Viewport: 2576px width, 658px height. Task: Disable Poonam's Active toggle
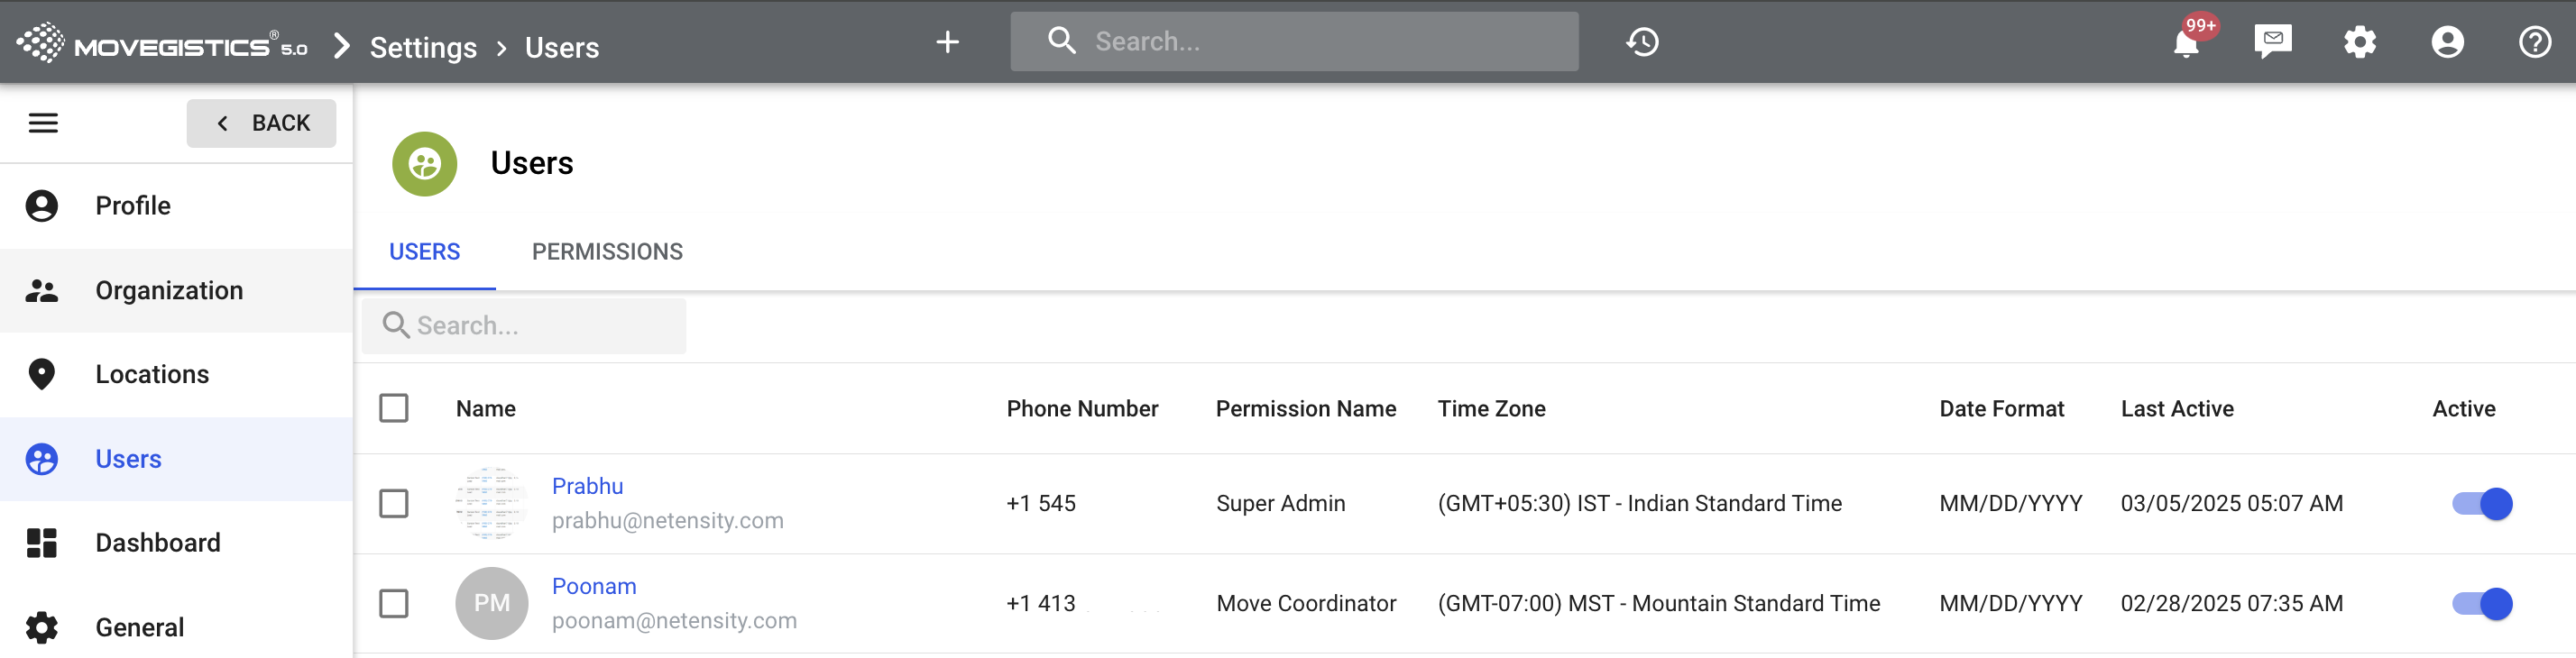2482,603
